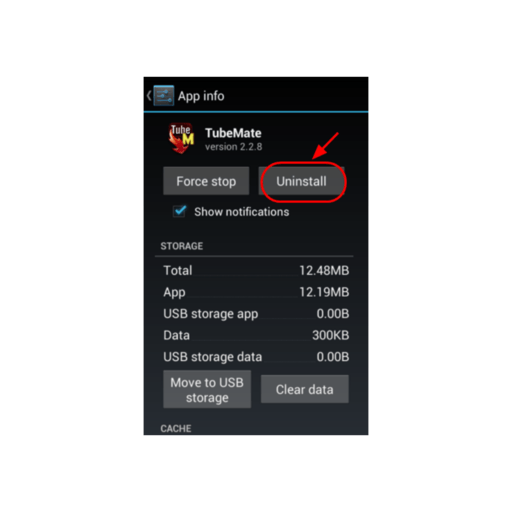Tap the Total 12.48MB storage row
Screen dimensions: 512x512
click(x=256, y=270)
